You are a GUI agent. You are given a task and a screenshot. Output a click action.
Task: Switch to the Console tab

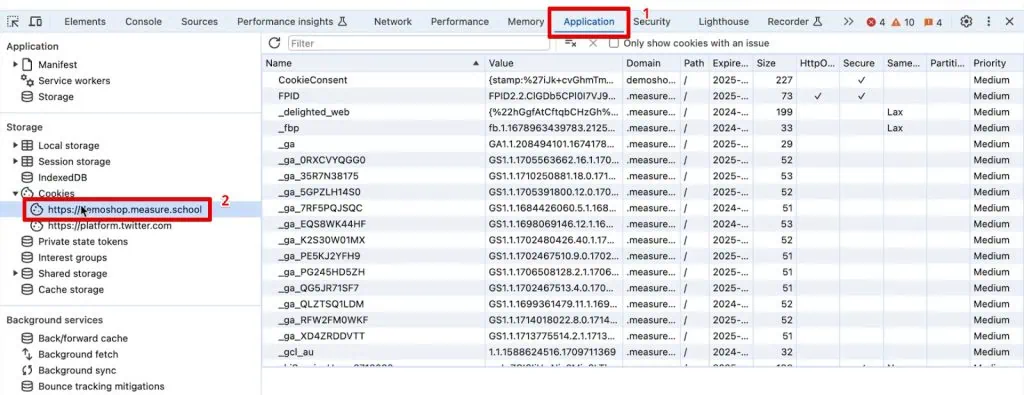tap(144, 22)
